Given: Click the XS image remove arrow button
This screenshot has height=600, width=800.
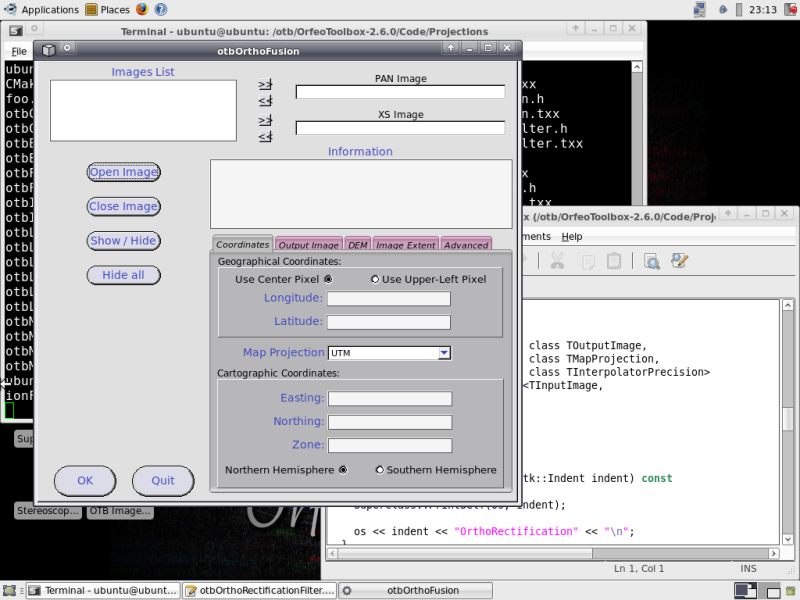Looking at the screenshot, I should pyautogui.click(x=265, y=137).
